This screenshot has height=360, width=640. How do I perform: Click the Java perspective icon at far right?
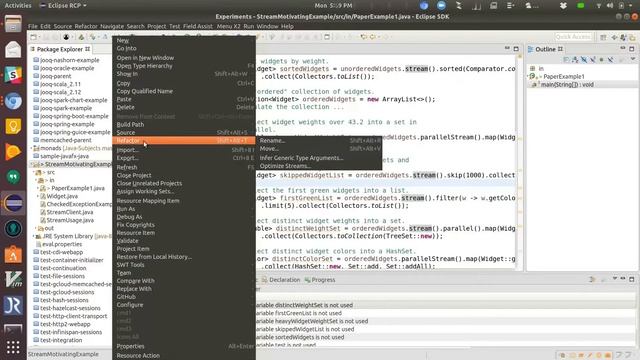[x=632, y=38]
